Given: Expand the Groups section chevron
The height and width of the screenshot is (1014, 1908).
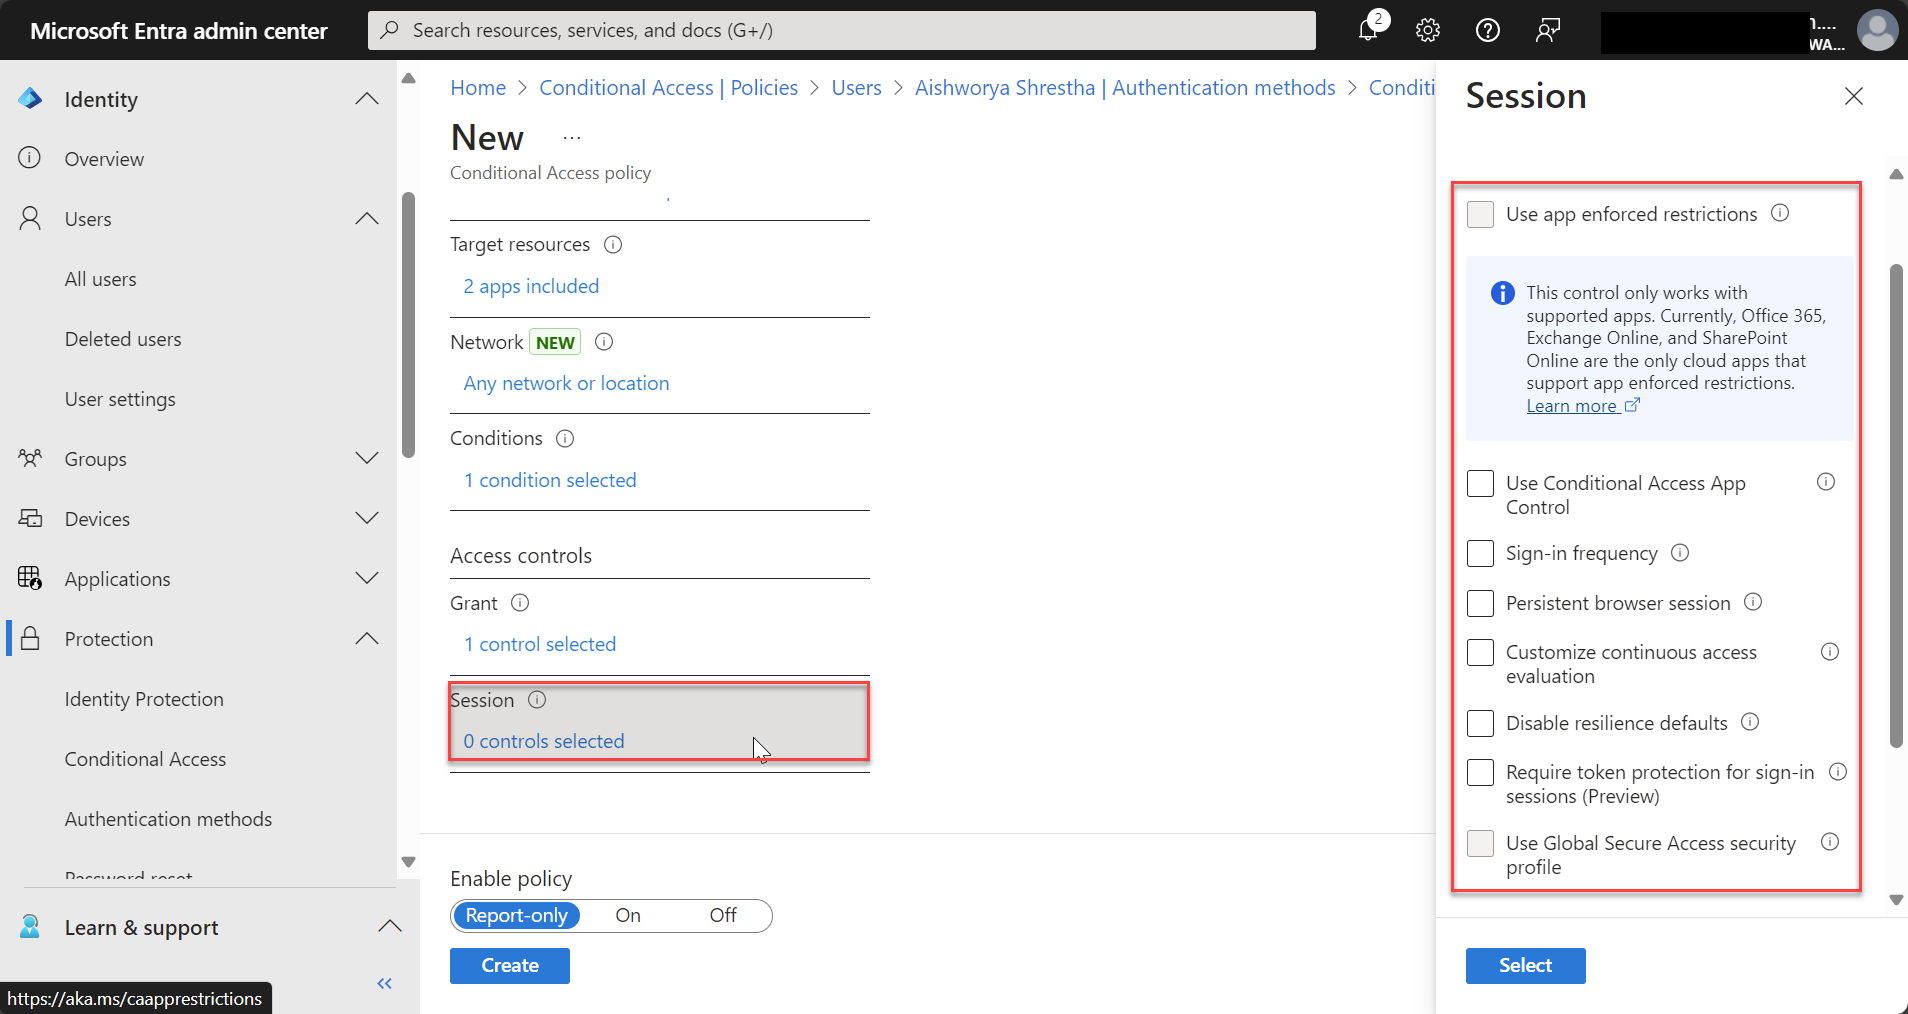Looking at the screenshot, I should [x=367, y=458].
